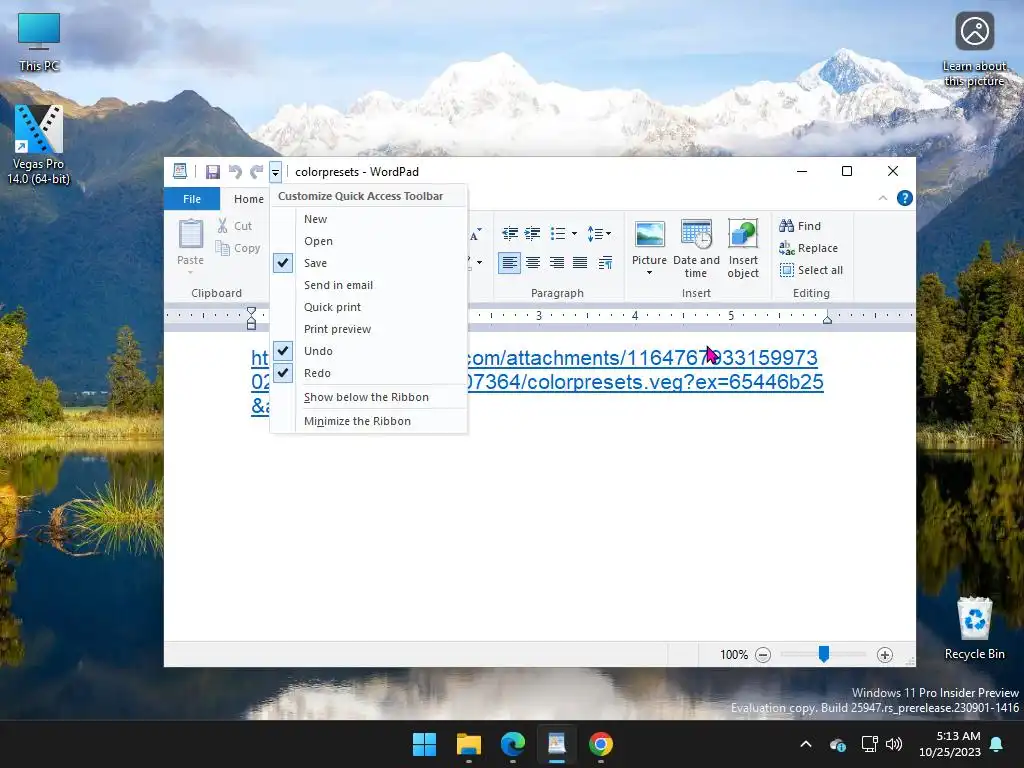1024x768 pixels.
Task: Open the Paragraph settings dialog icon
Action: pyautogui.click(x=605, y=263)
